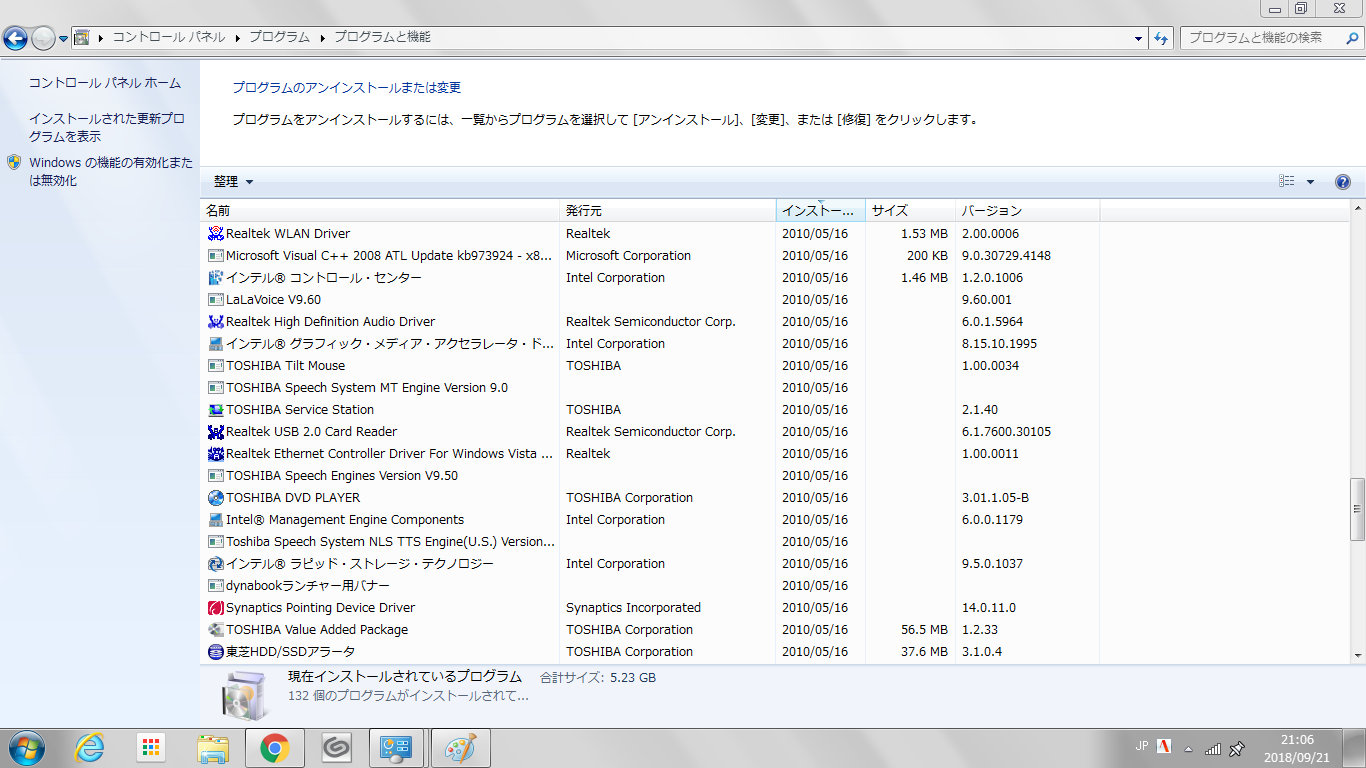Open インストールされた更新プログラムを表示 link
This screenshot has width=1366, height=768.
point(107,127)
